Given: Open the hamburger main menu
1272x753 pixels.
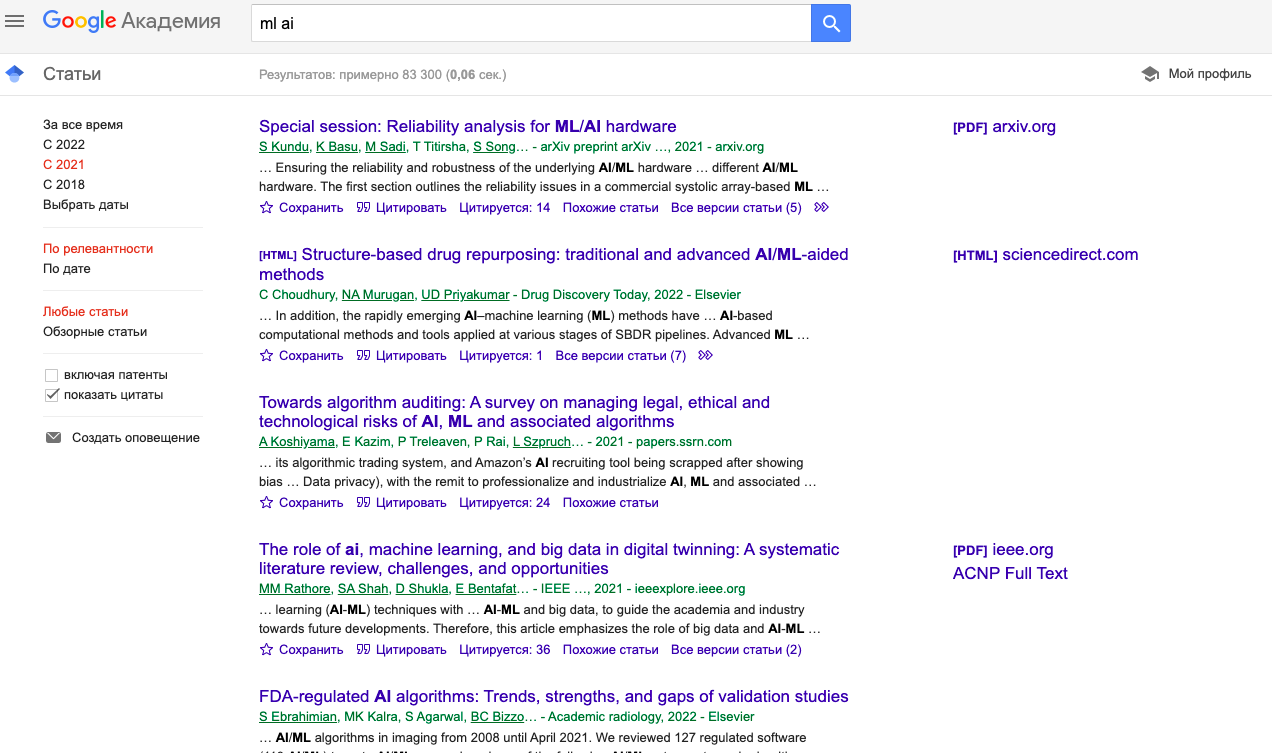Looking at the screenshot, I should tap(14, 21).
